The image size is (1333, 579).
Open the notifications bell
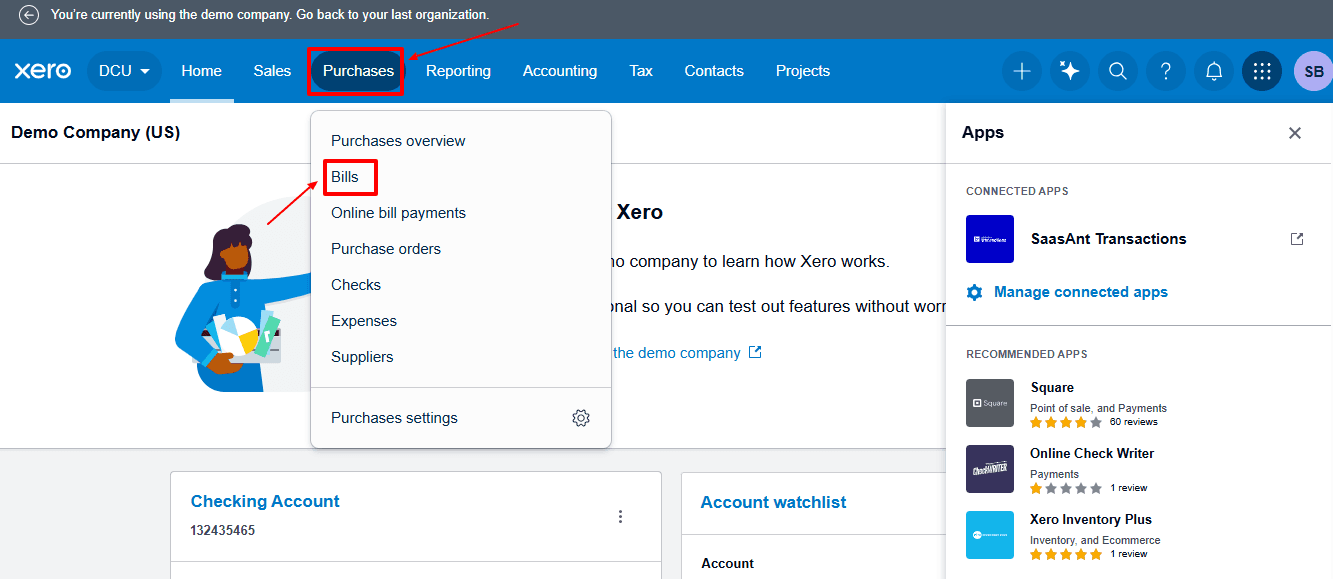tap(1214, 71)
